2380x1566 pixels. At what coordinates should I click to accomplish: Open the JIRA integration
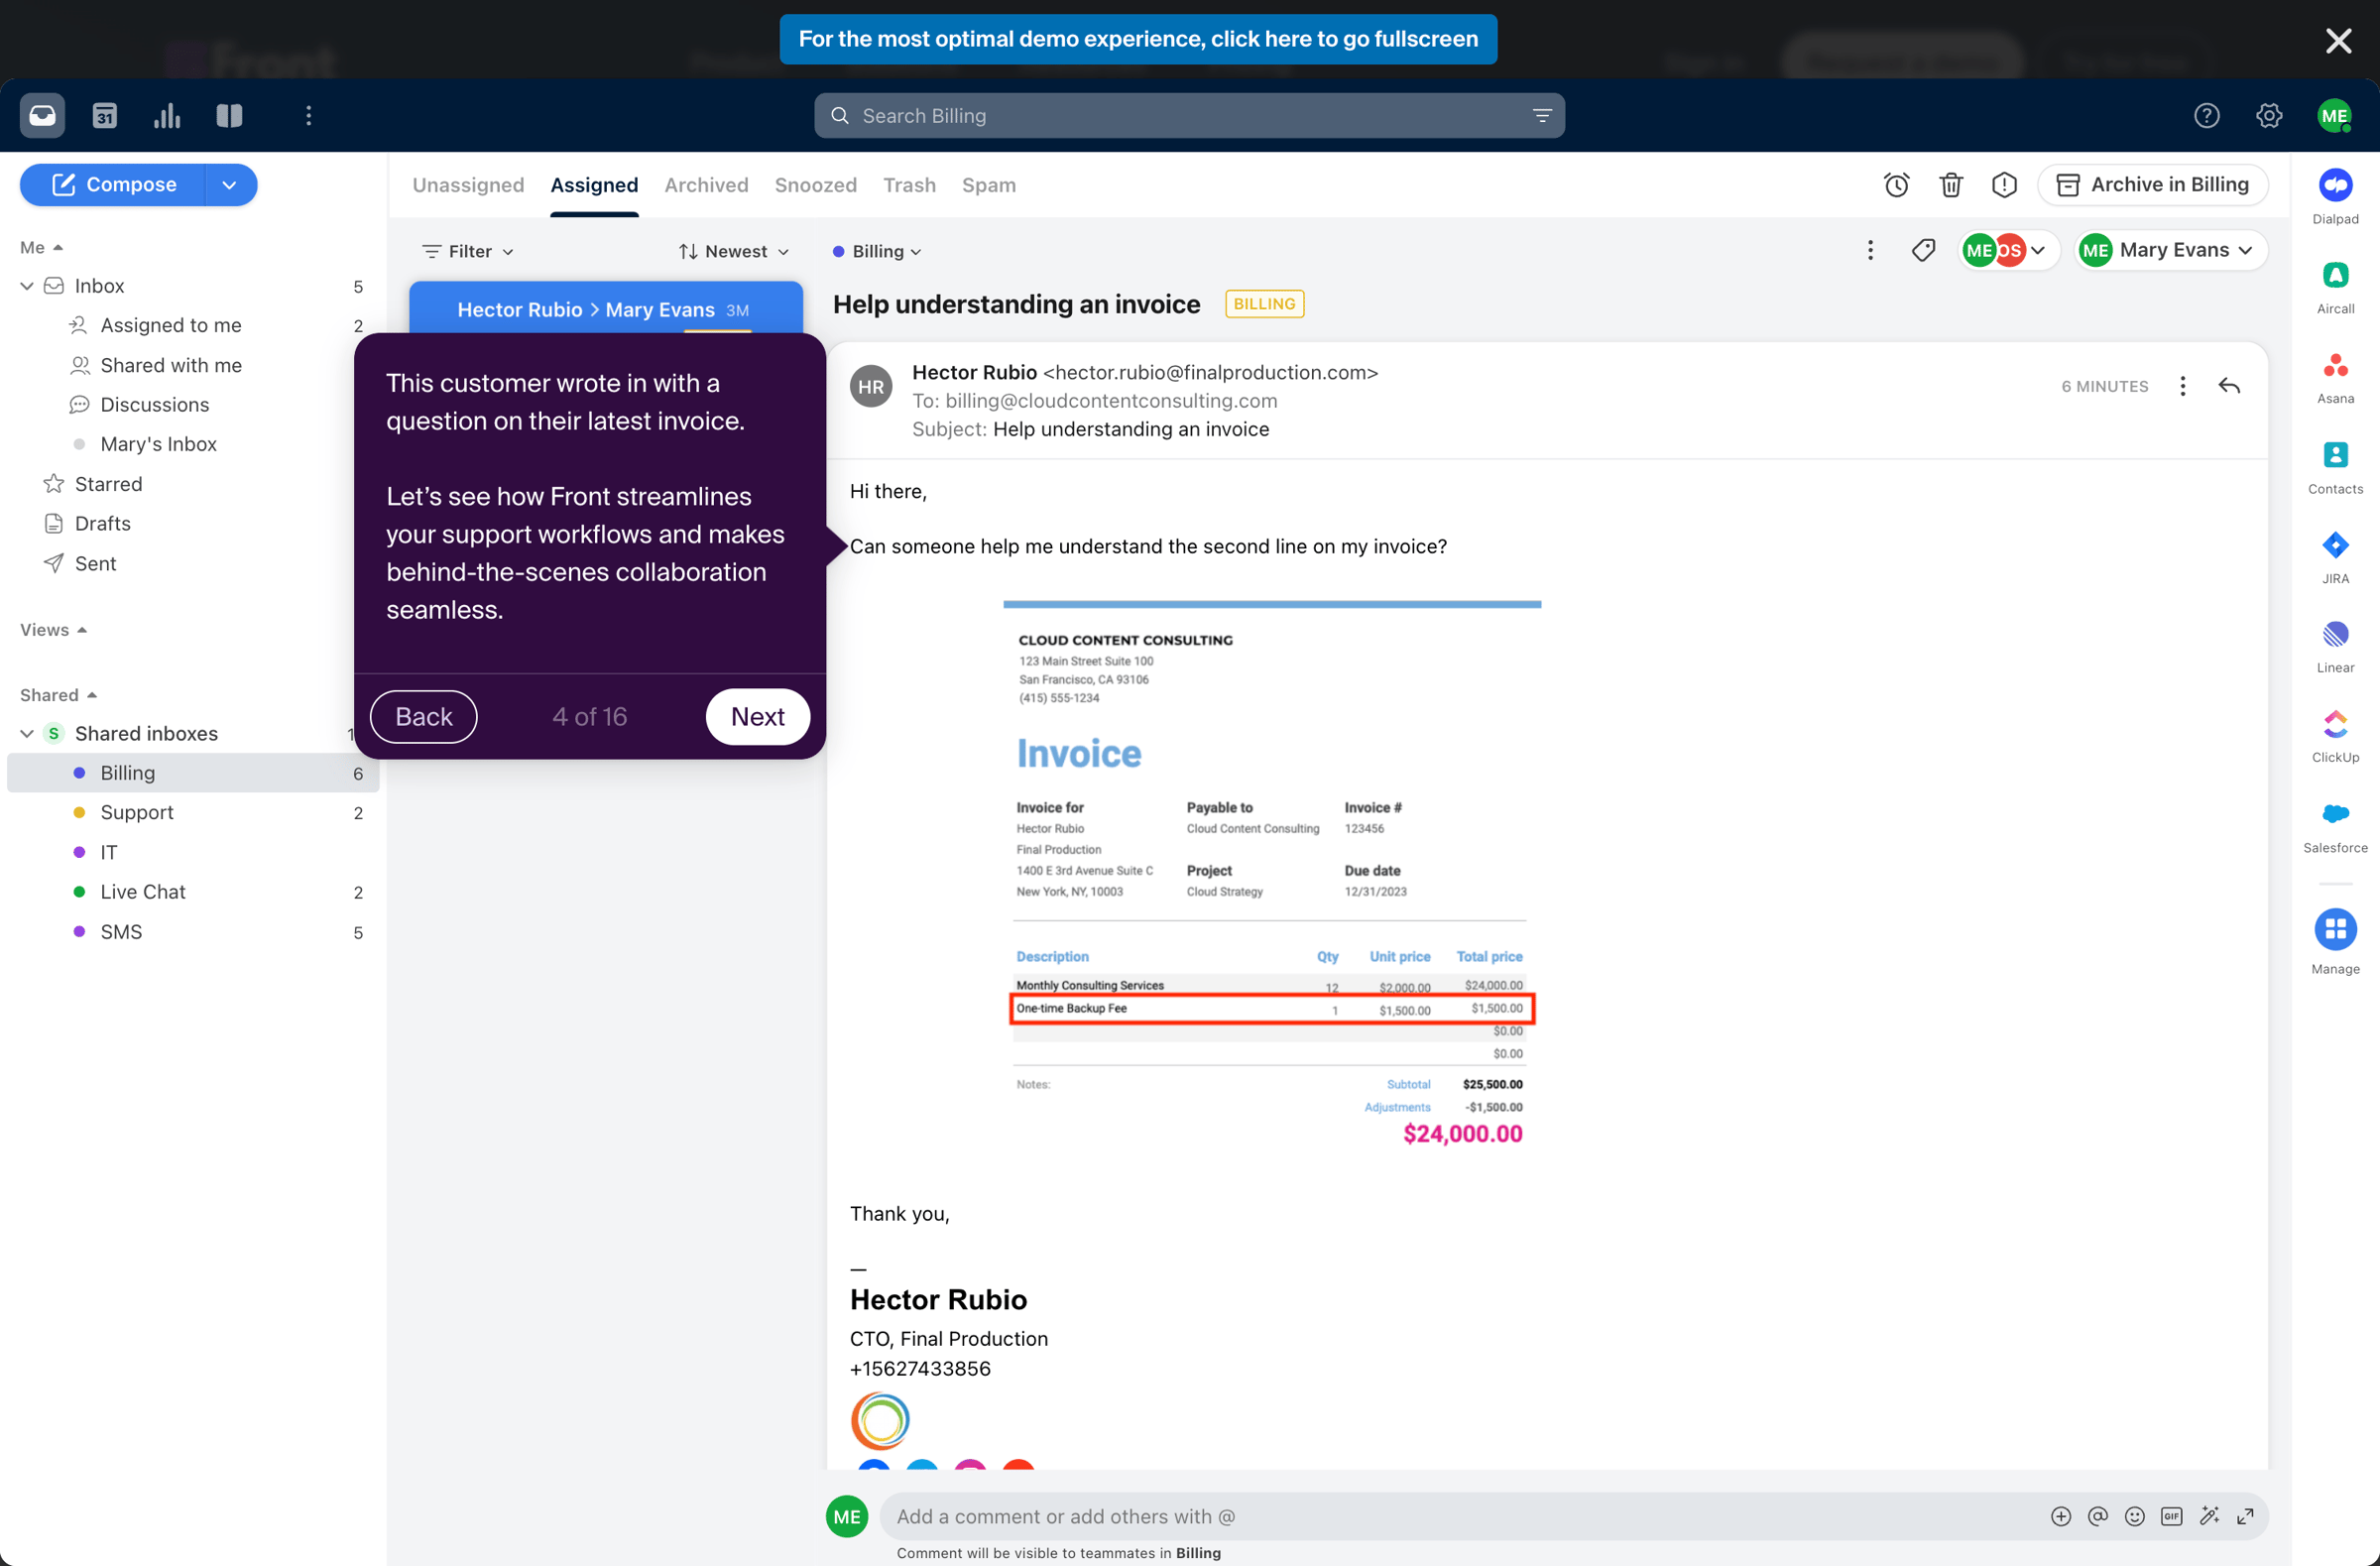click(2335, 556)
